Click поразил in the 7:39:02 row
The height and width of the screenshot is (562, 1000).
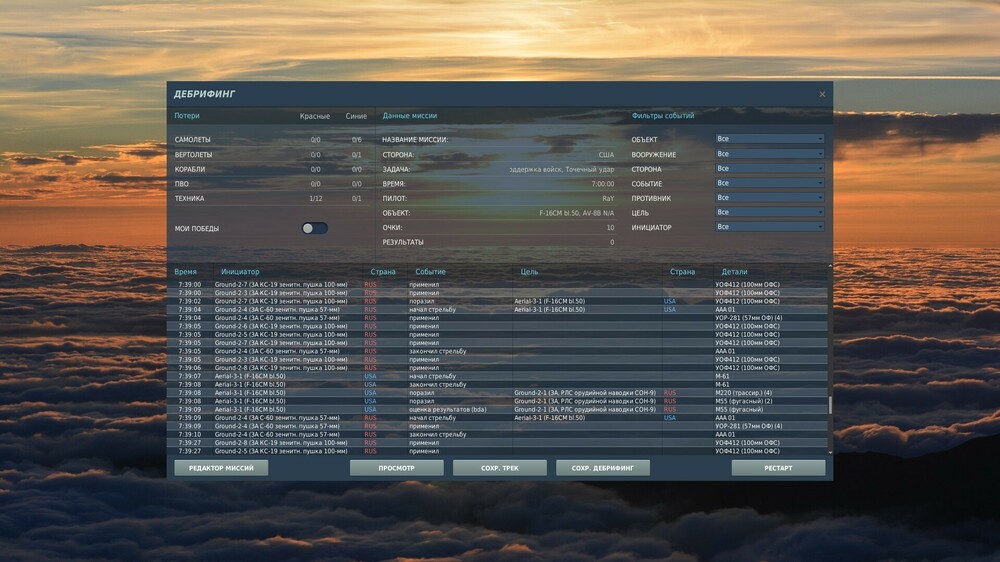(x=422, y=301)
